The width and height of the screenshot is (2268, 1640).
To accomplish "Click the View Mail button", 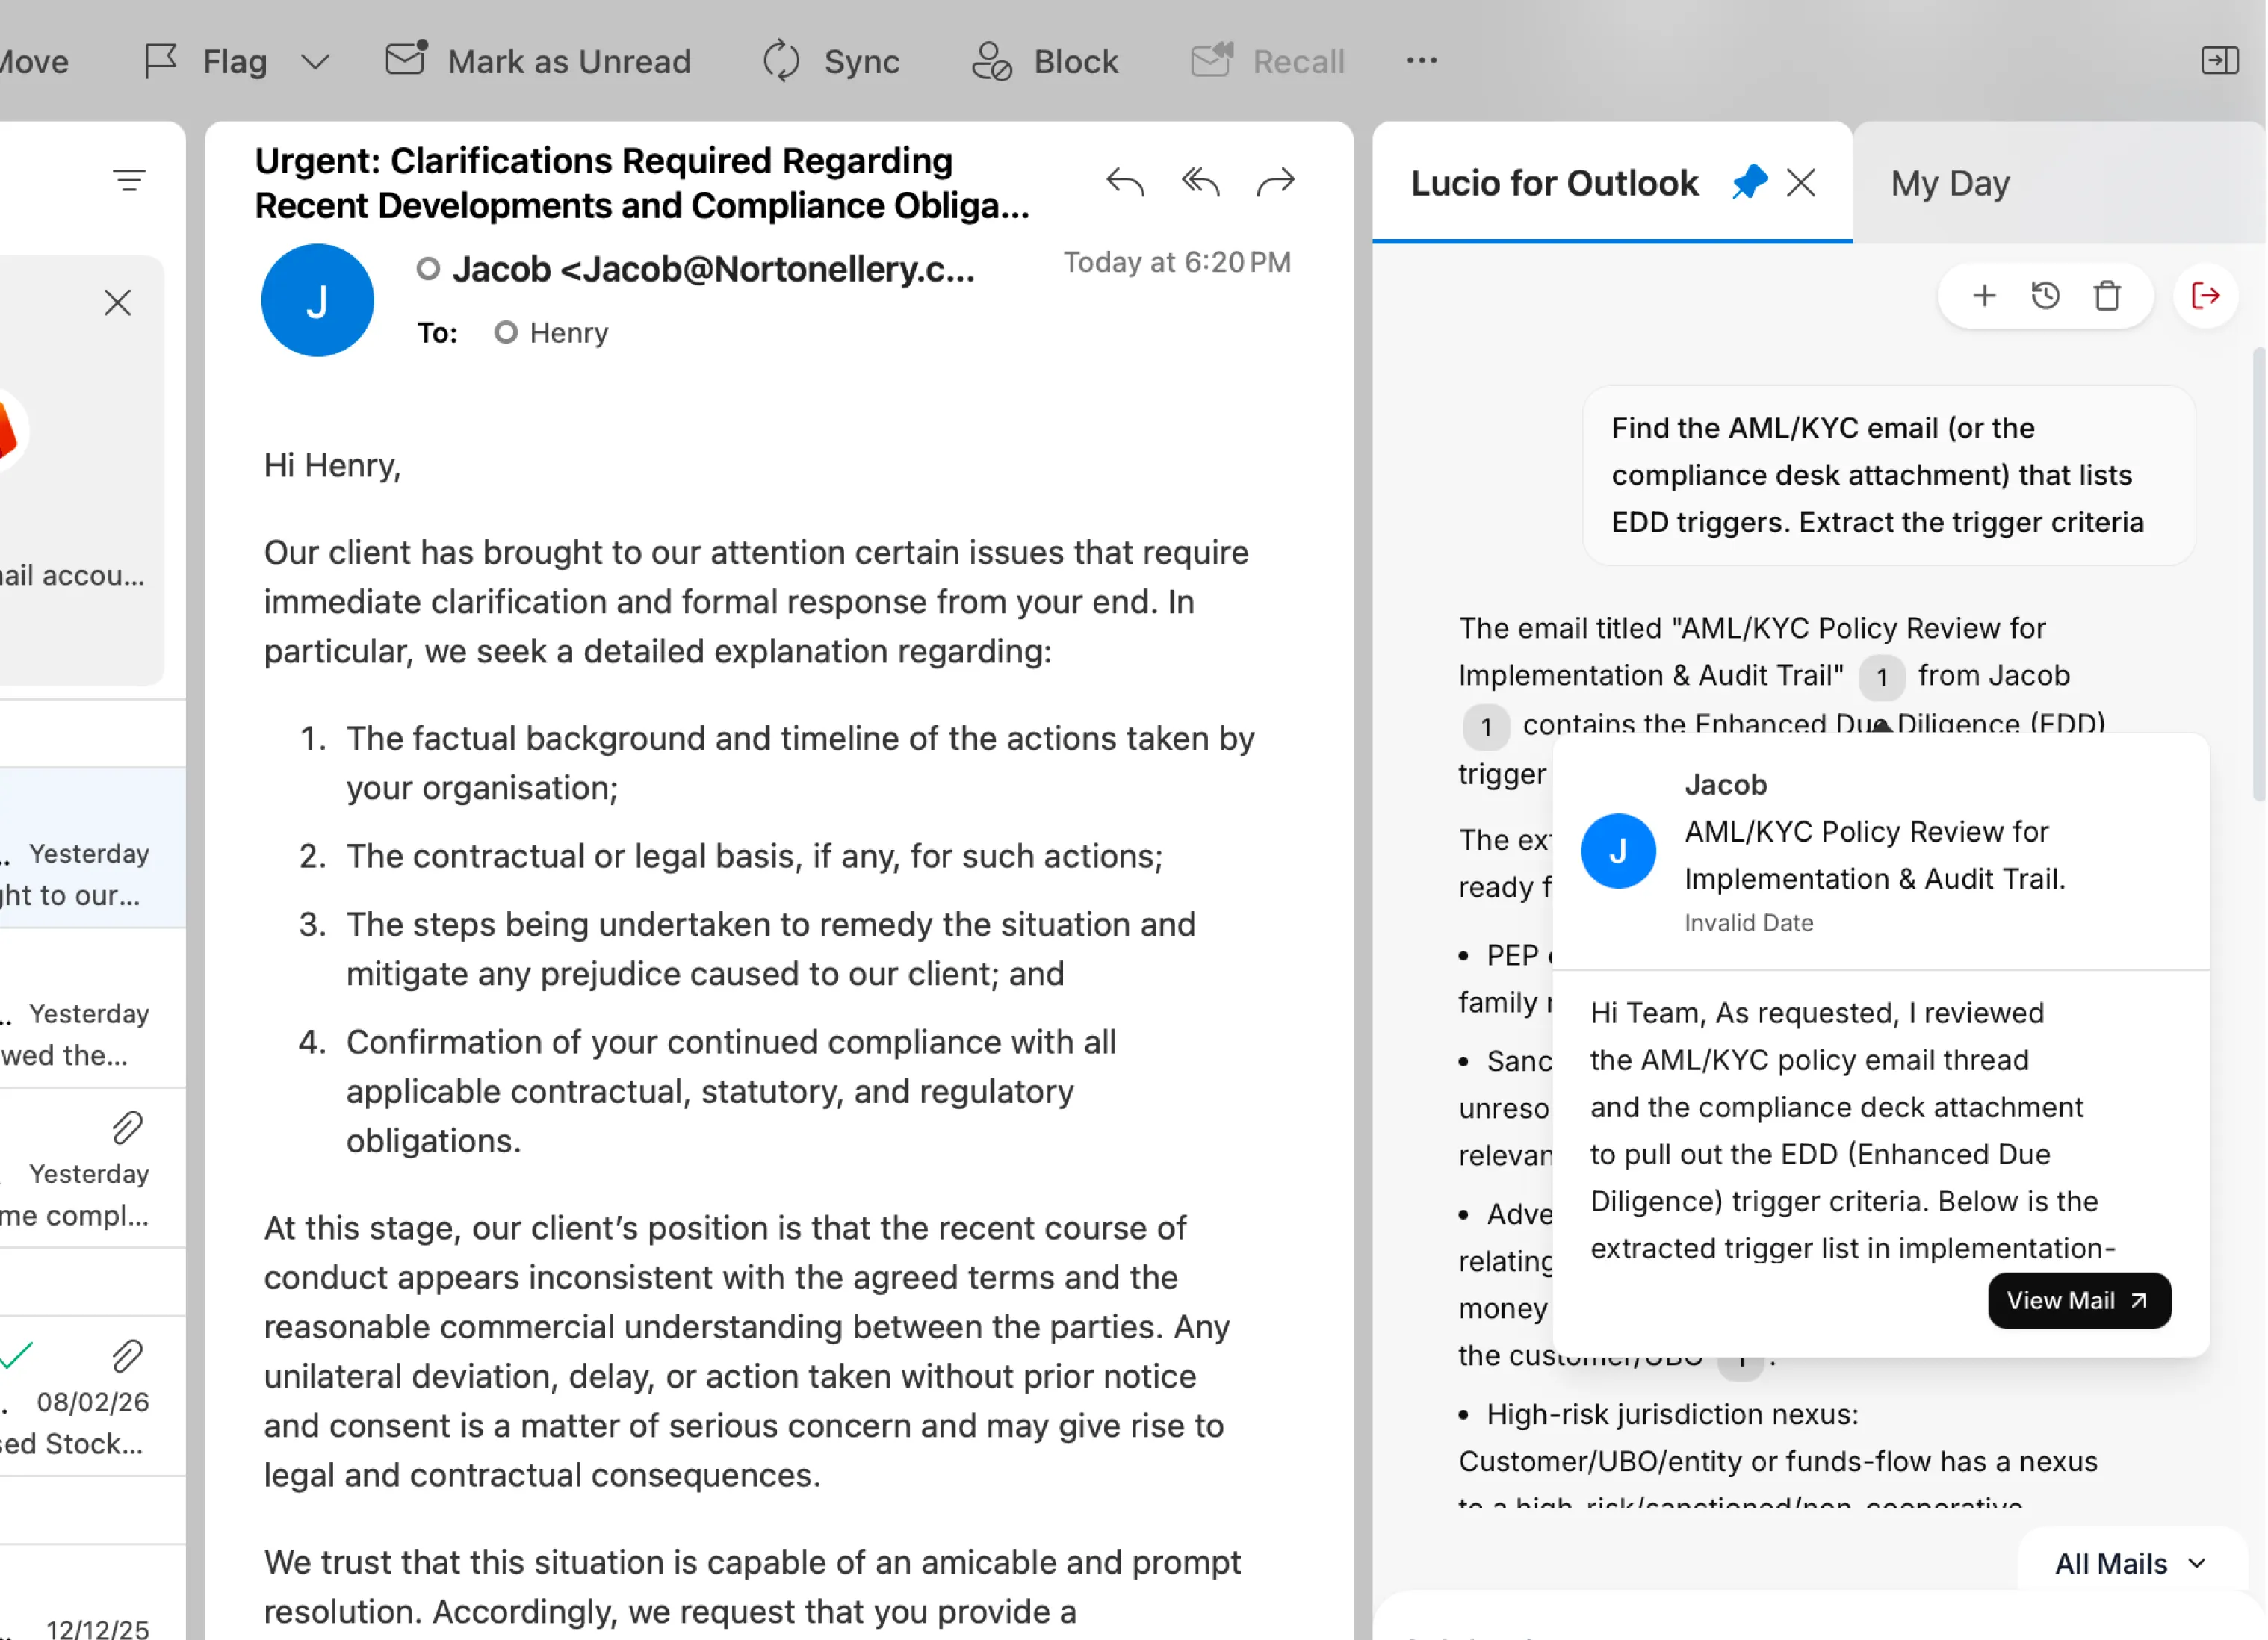I will tap(2078, 1300).
